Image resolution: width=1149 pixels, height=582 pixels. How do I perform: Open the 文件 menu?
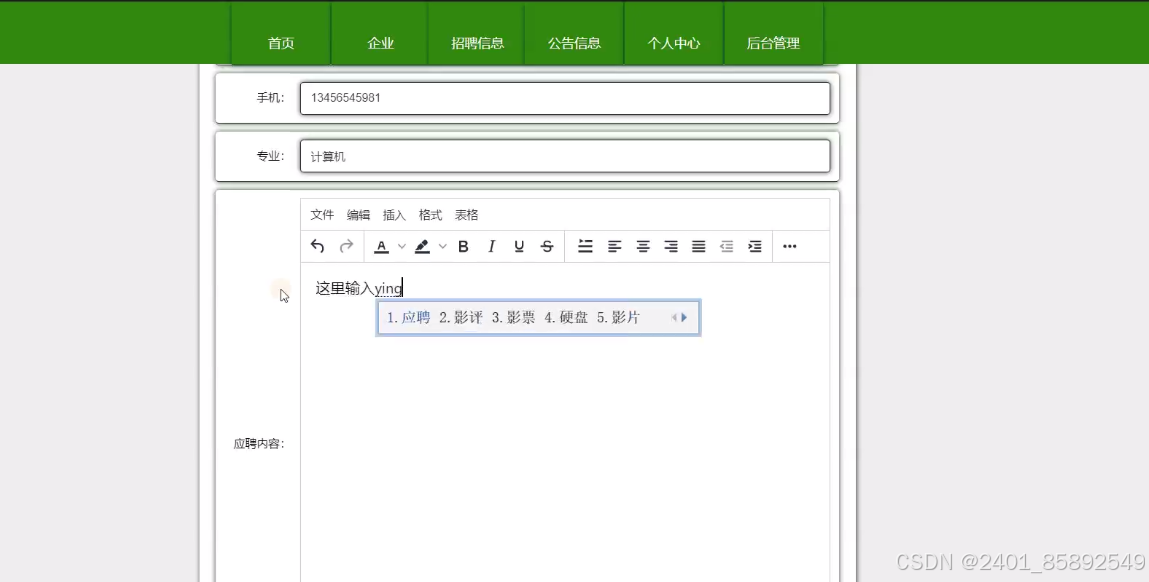pos(322,215)
